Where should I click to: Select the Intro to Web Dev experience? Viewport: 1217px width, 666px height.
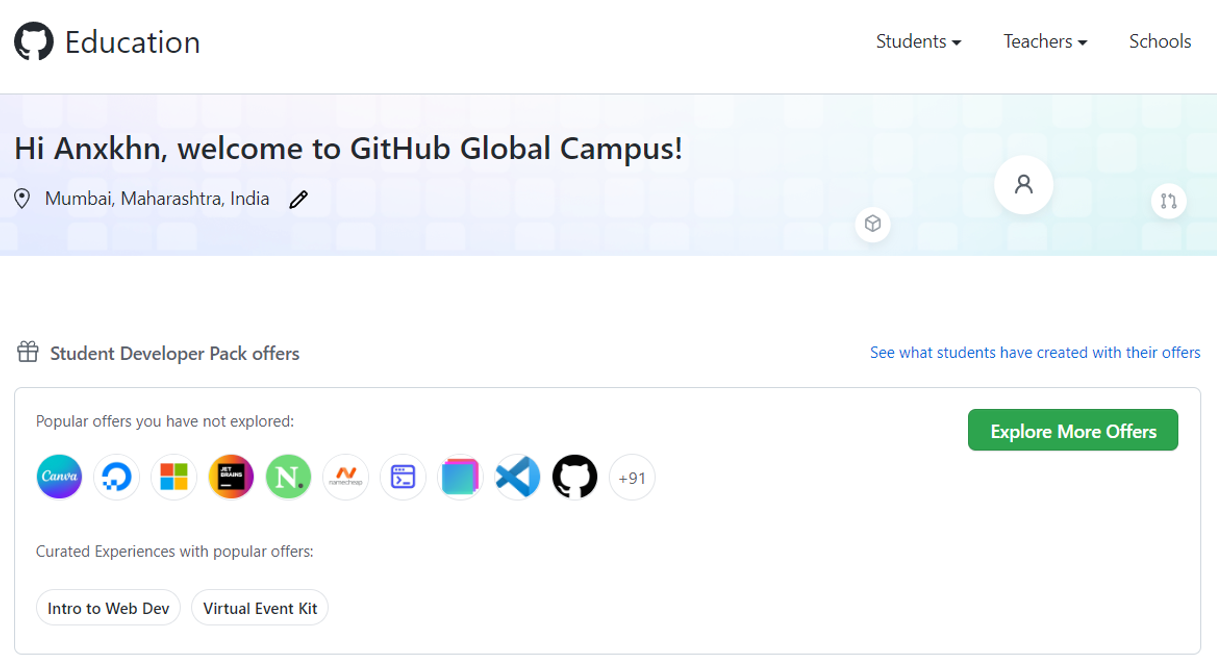tap(108, 608)
